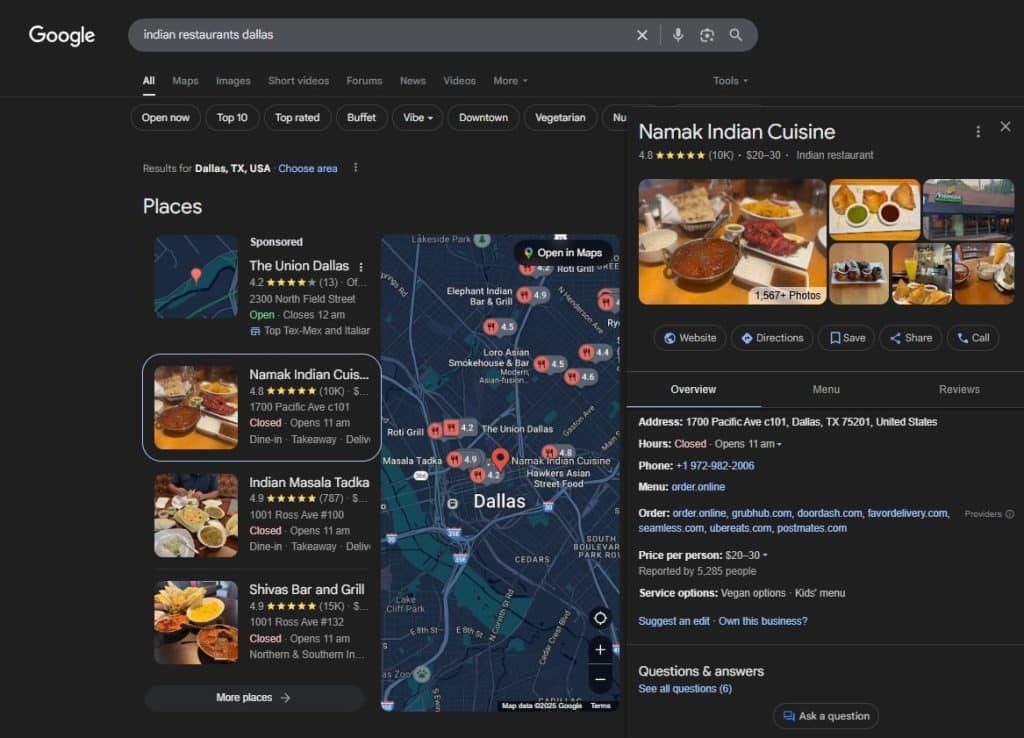Close the Namak Indian Cuisine panel

point(1005,127)
